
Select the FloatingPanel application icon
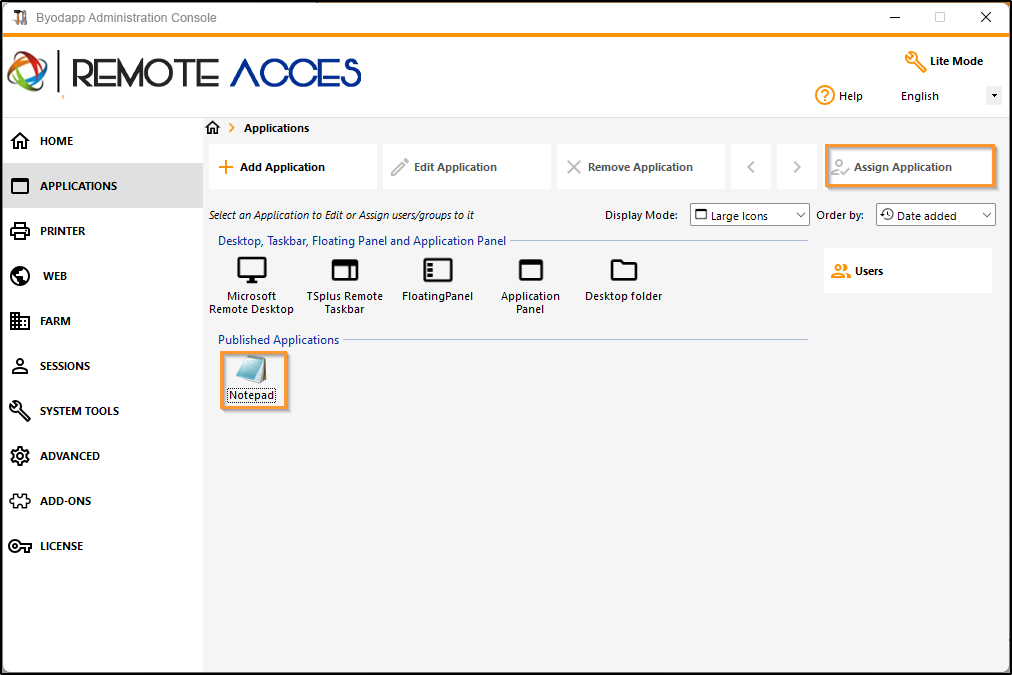click(438, 270)
